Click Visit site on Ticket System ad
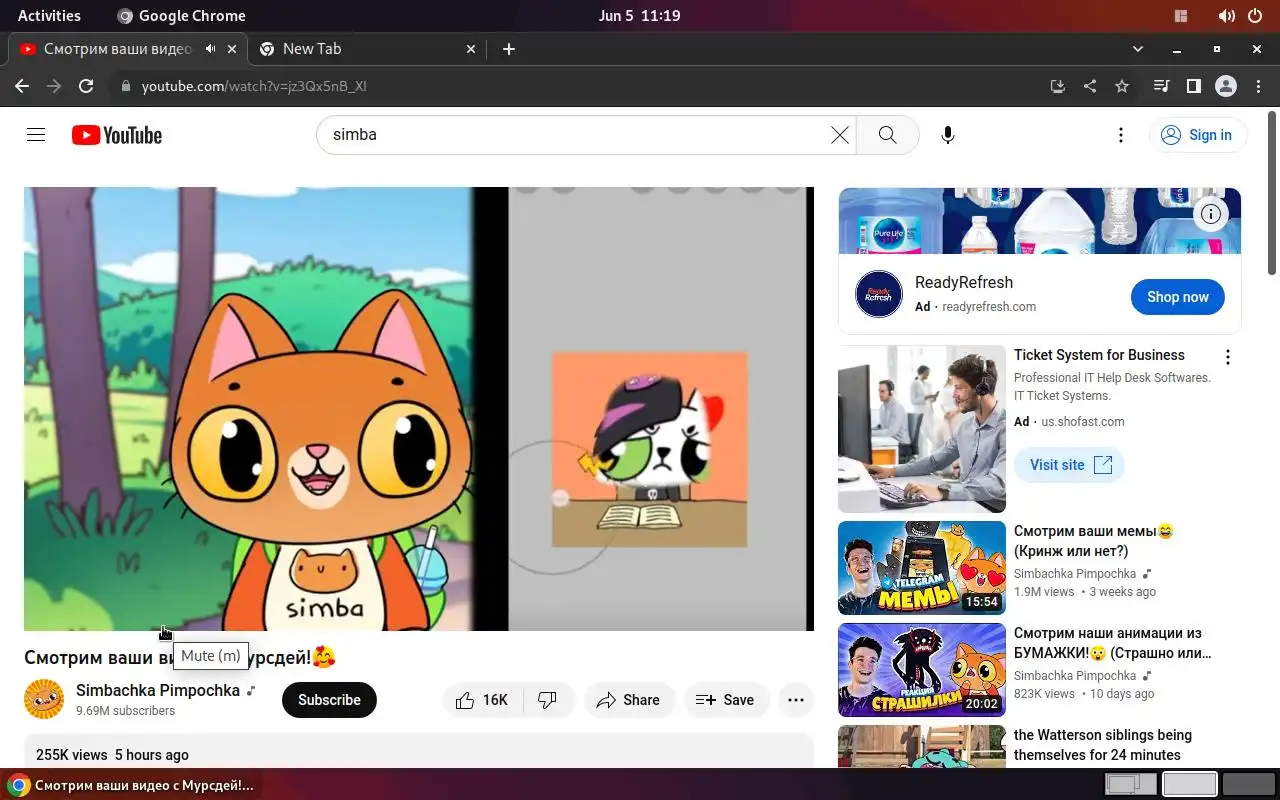 click(1070, 465)
